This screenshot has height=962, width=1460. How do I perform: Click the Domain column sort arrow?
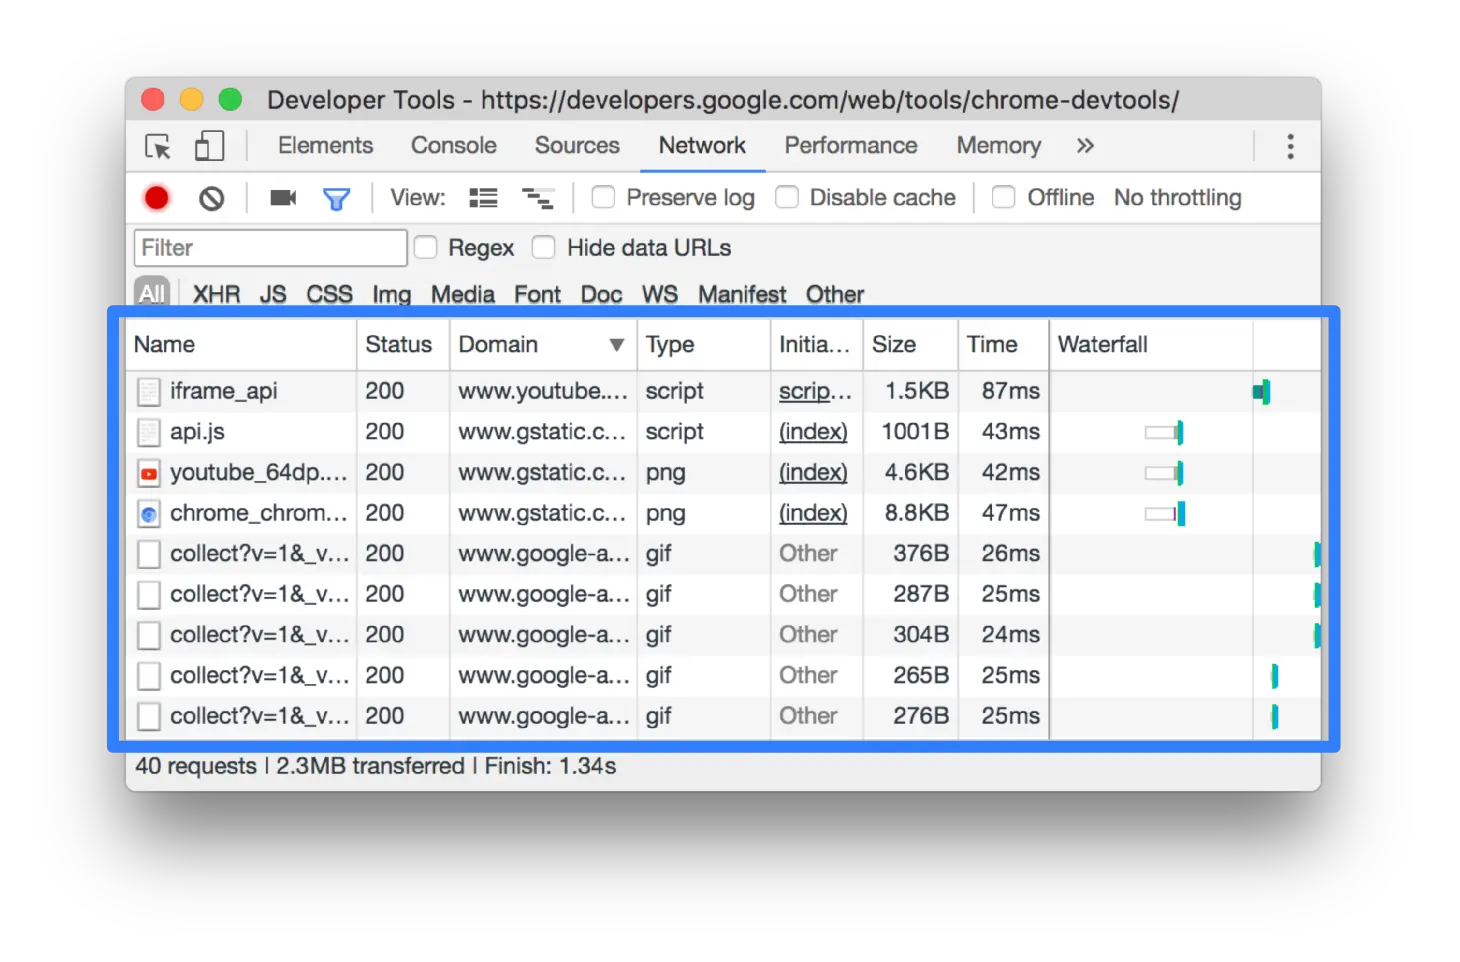coord(617,345)
